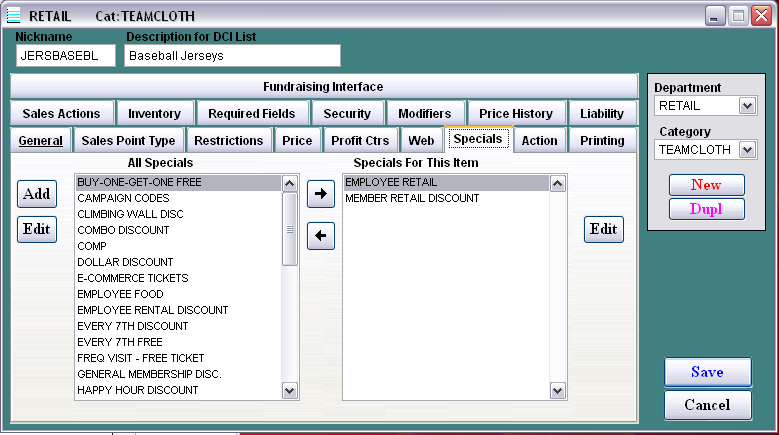Switch to the Liability tab
Image resolution: width=779 pixels, height=435 pixels.
602,113
